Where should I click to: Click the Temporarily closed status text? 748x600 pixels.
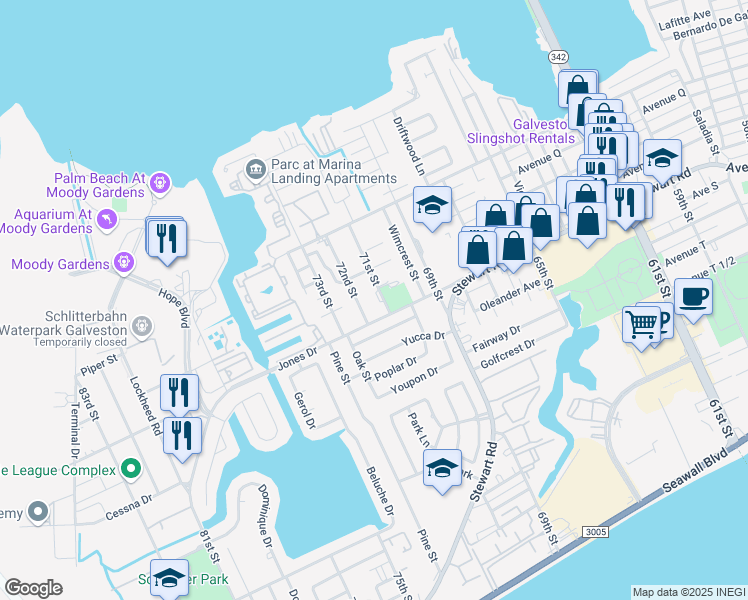pos(80,342)
